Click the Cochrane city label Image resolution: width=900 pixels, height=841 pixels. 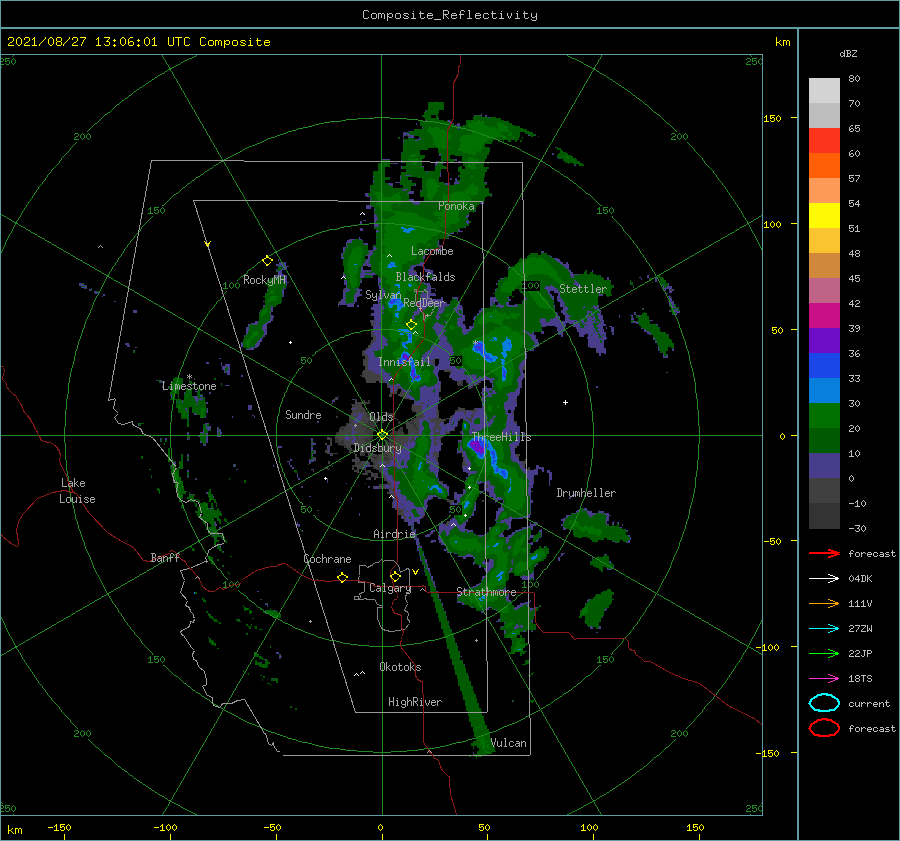point(327,559)
